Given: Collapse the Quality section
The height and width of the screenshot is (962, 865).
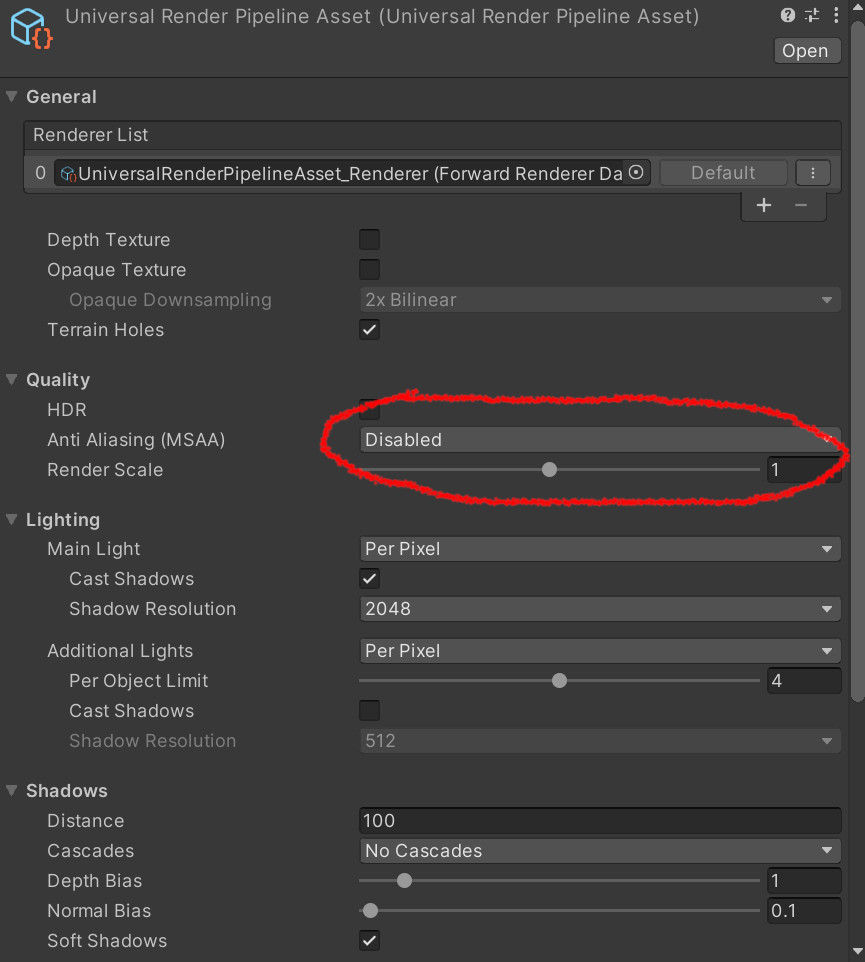Looking at the screenshot, I should tap(12, 379).
